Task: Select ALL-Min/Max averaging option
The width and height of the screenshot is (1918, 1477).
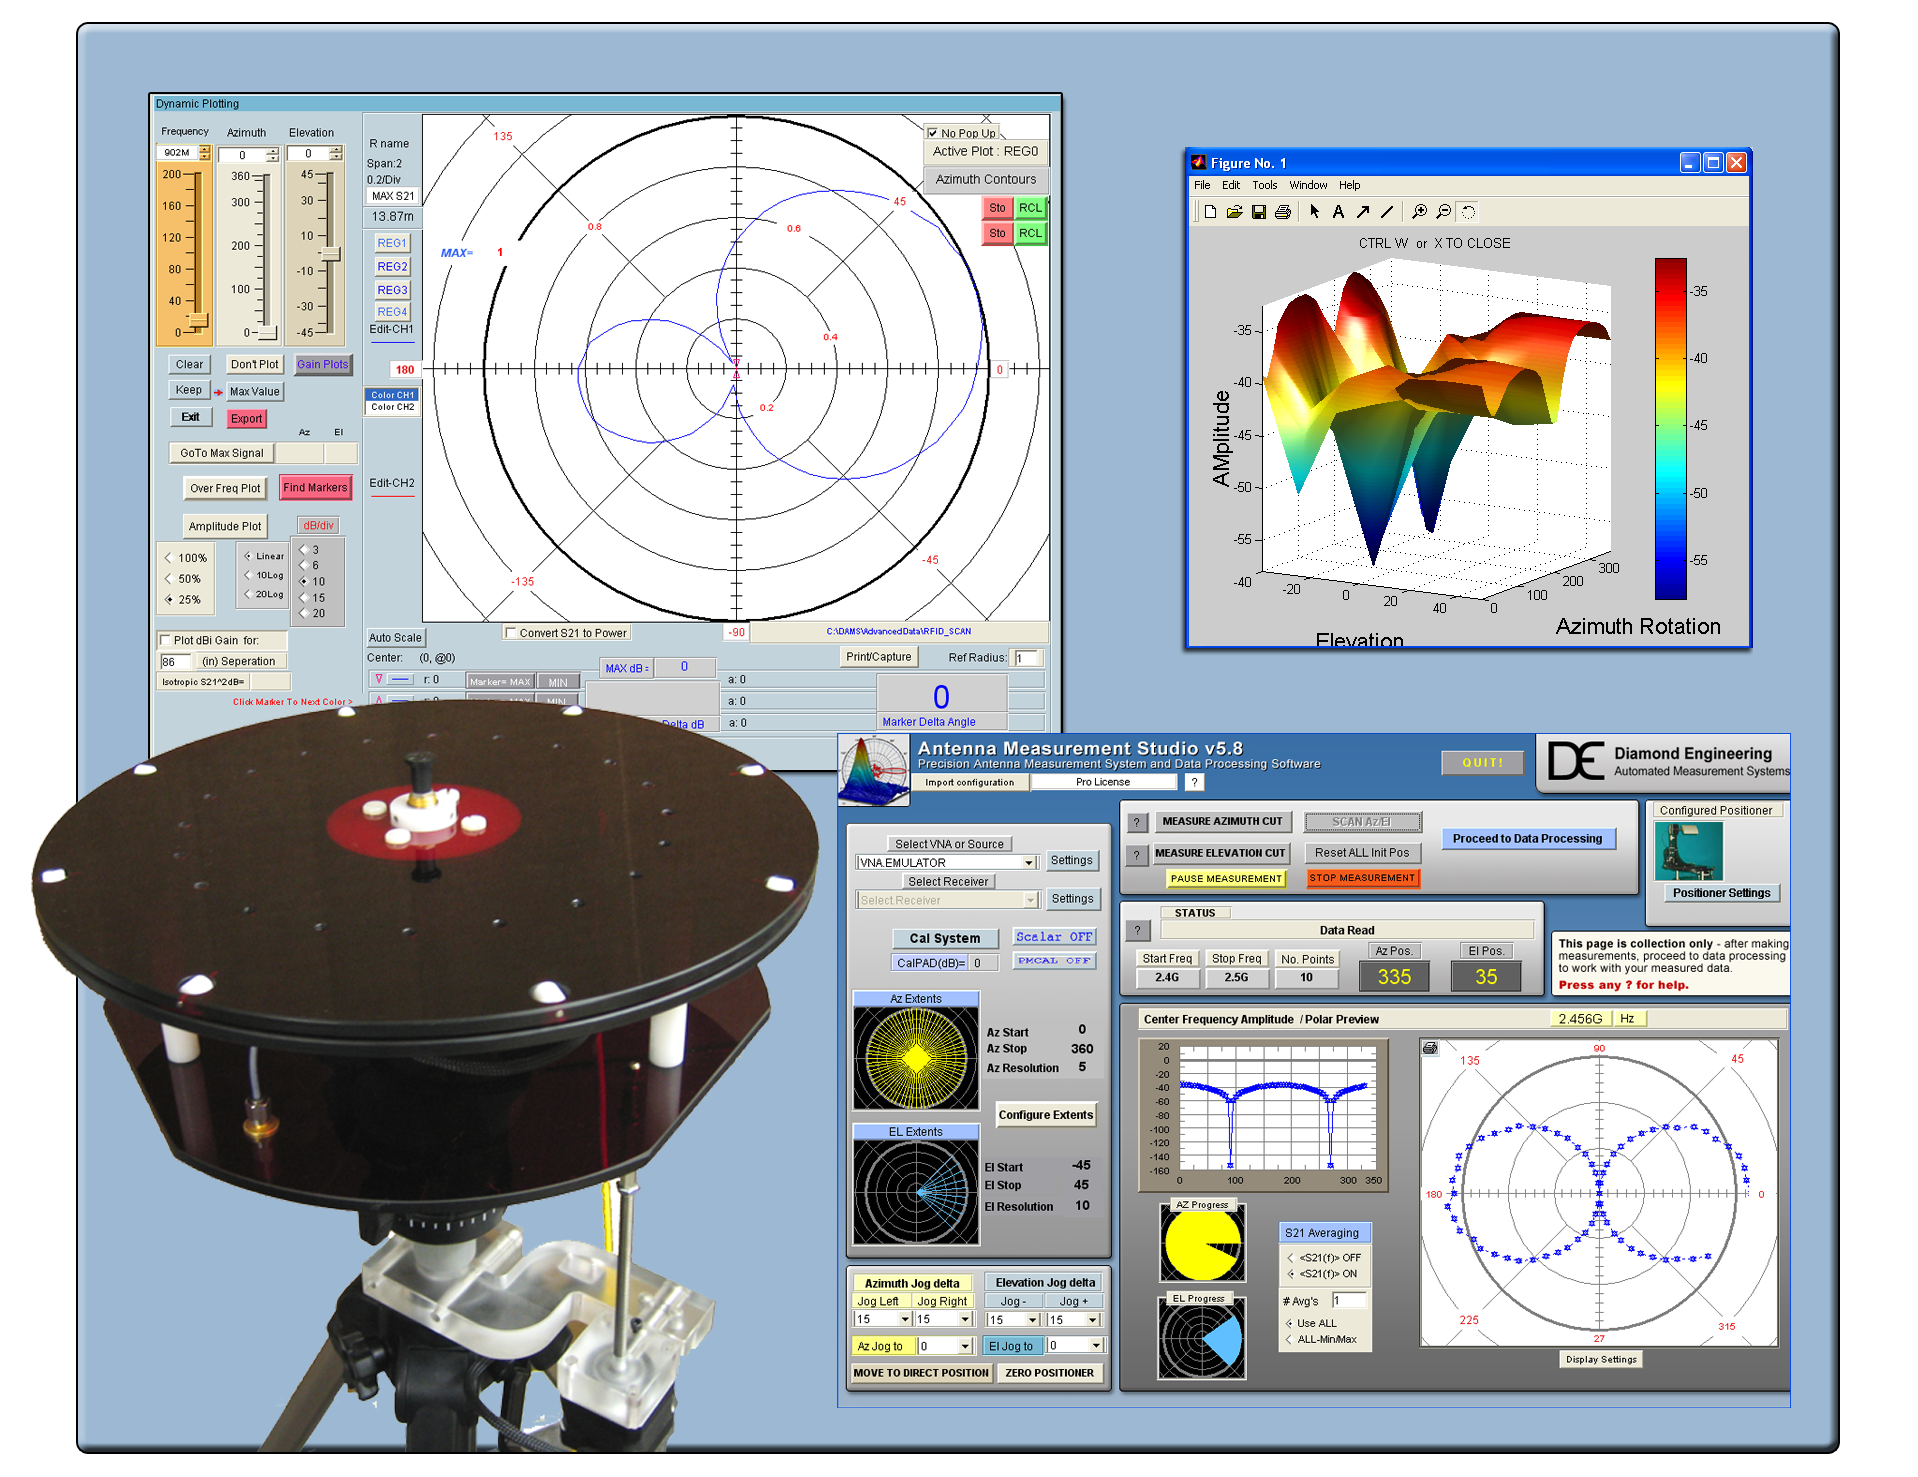Action: (1288, 1339)
